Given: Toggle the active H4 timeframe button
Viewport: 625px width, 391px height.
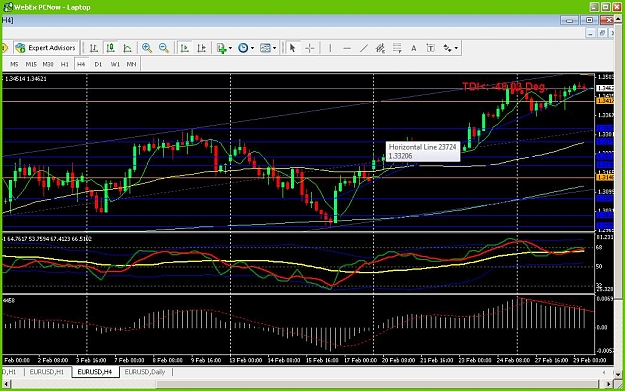Looking at the screenshot, I should click(81, 64).
